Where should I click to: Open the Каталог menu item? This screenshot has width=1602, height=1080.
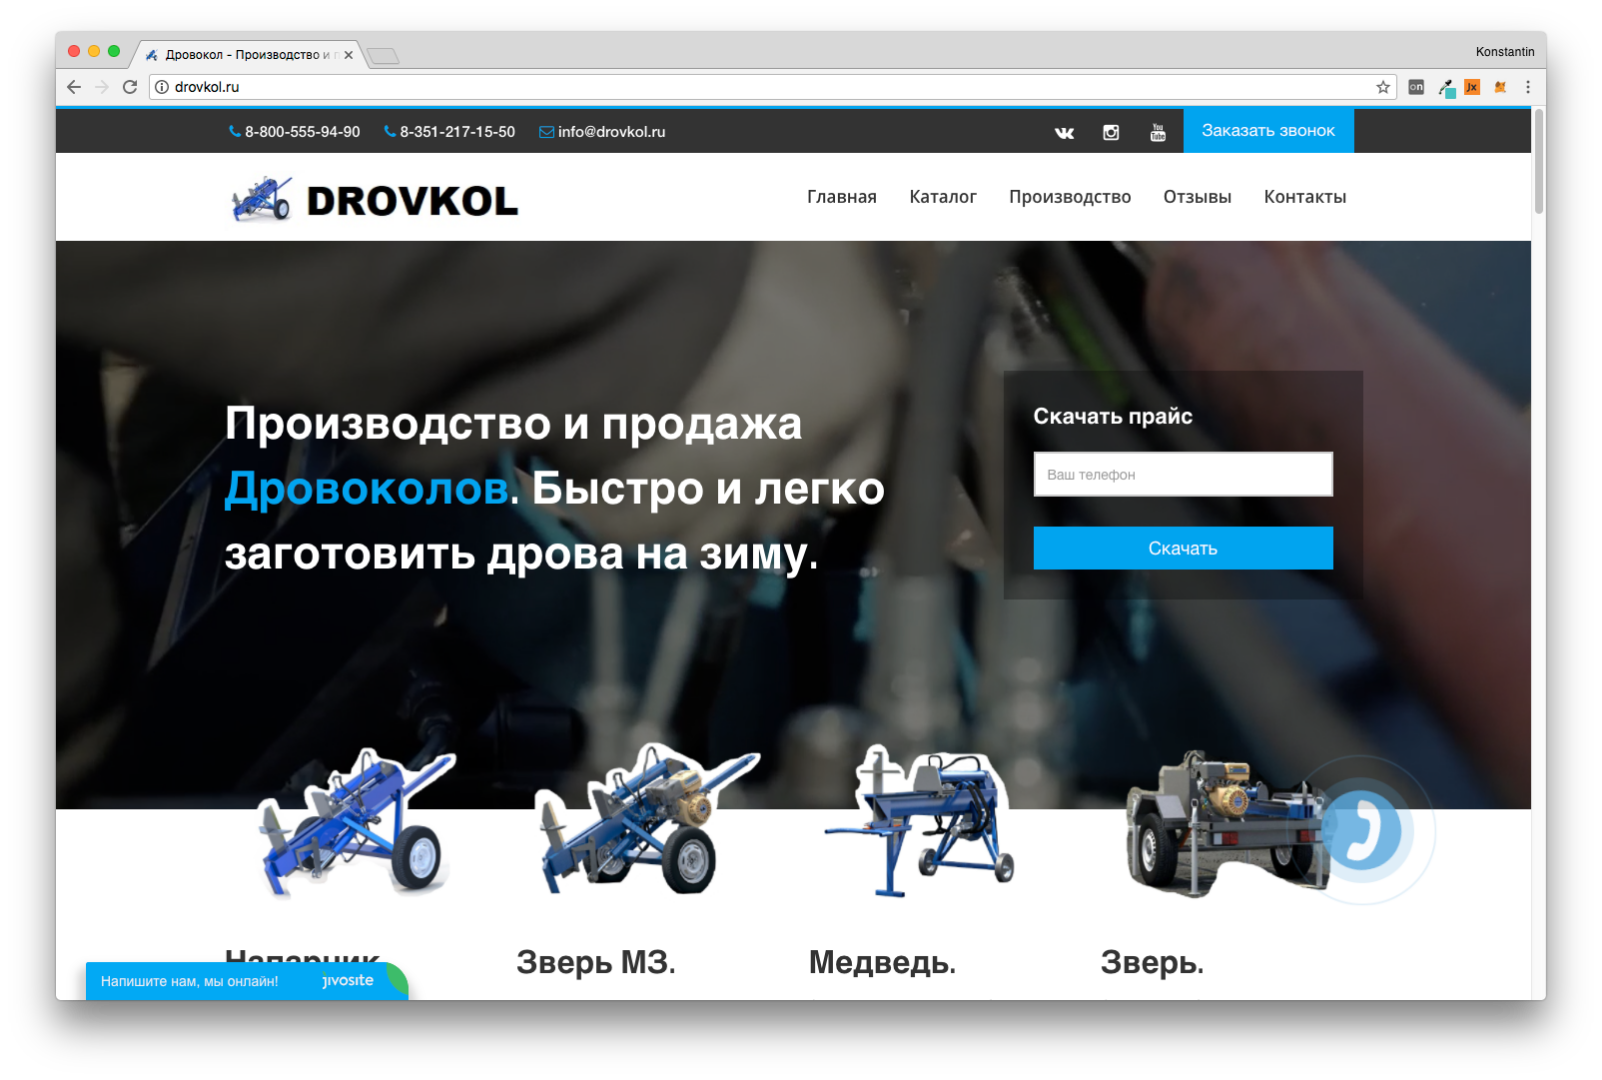[942, 197]
